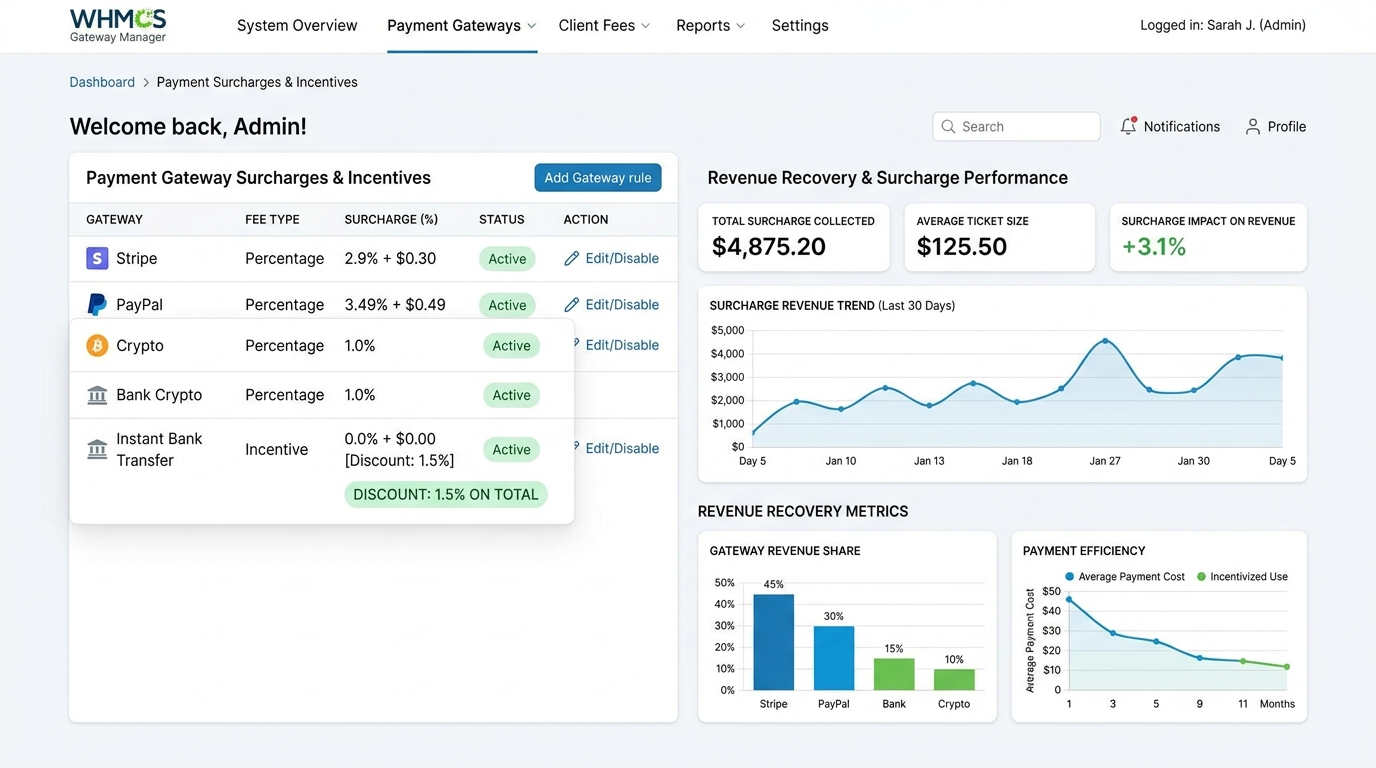Click the Incentivized Use legend dot

(x=1202, y=577)
